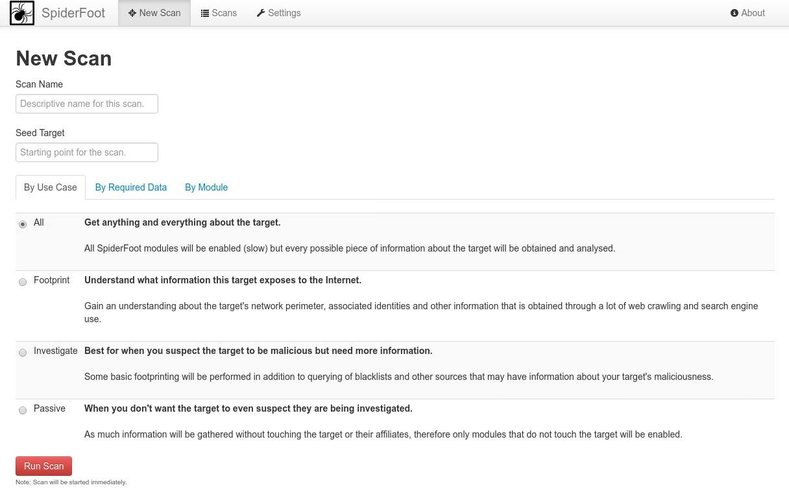Click the SpiderFoot spider logo
789x494 pixels.
pyautogui.click(x=22, y=13)
